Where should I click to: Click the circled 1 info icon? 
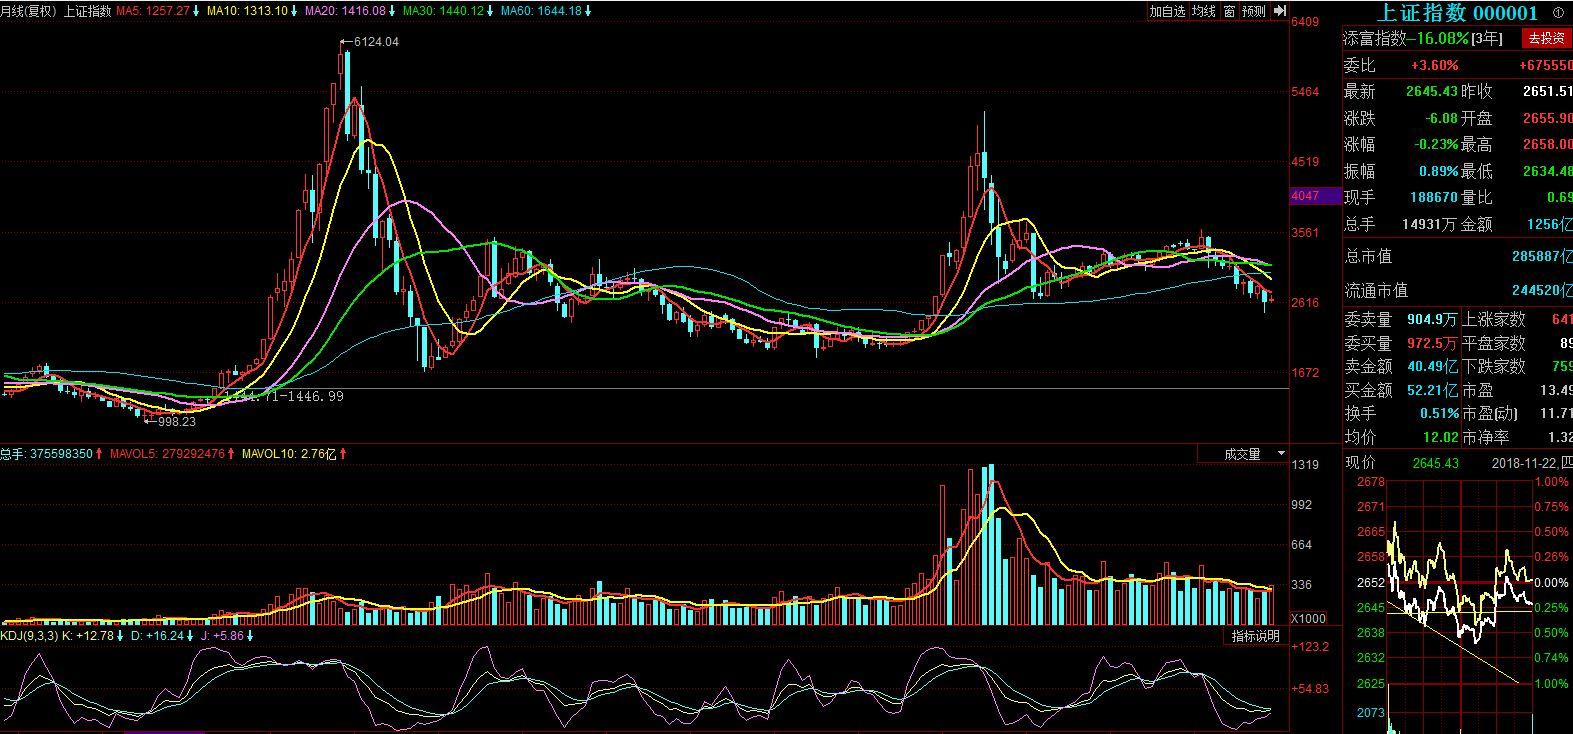click(1557, 13)
